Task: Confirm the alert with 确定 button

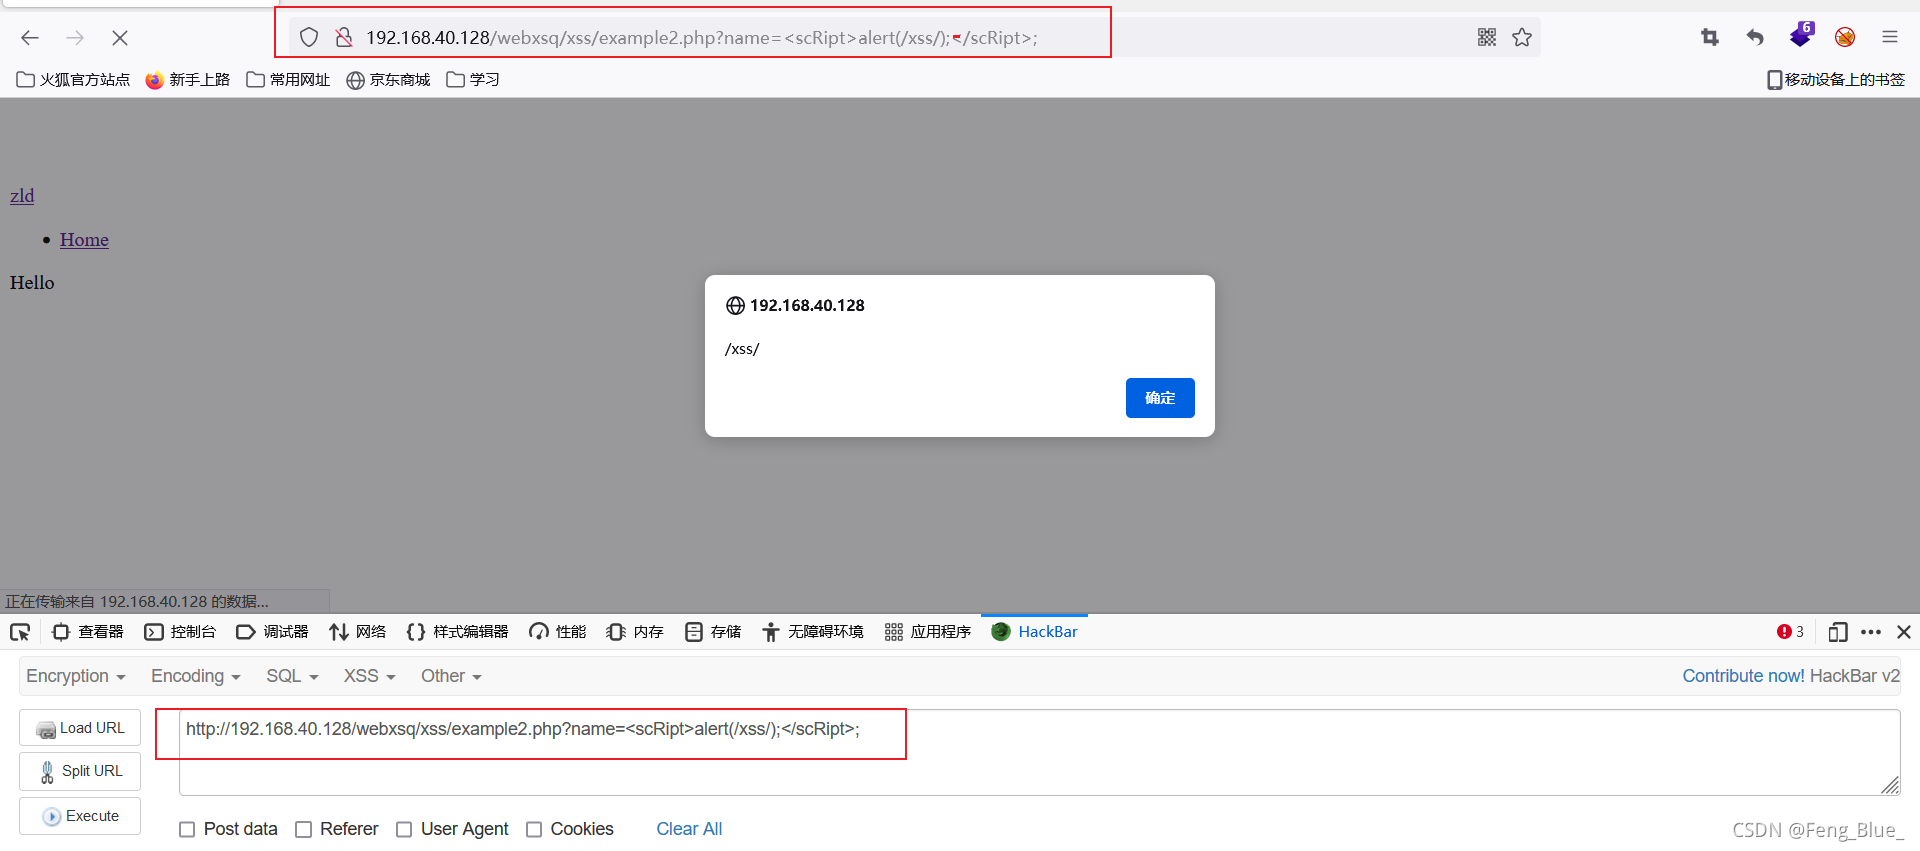Action: pyautogui.click(x=1160, y=398)
